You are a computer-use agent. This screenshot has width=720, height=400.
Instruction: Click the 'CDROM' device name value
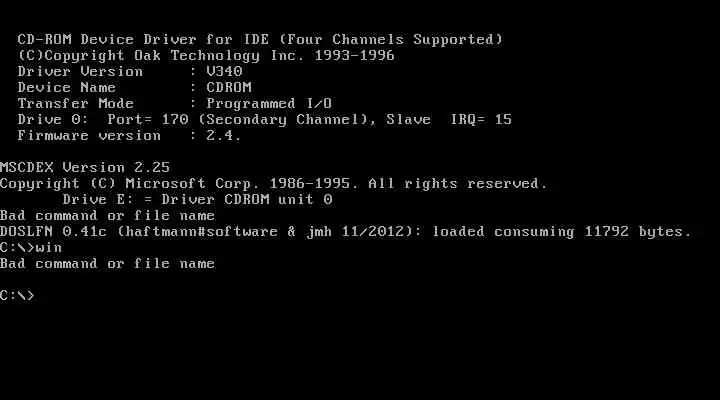(x=229, y=87)
